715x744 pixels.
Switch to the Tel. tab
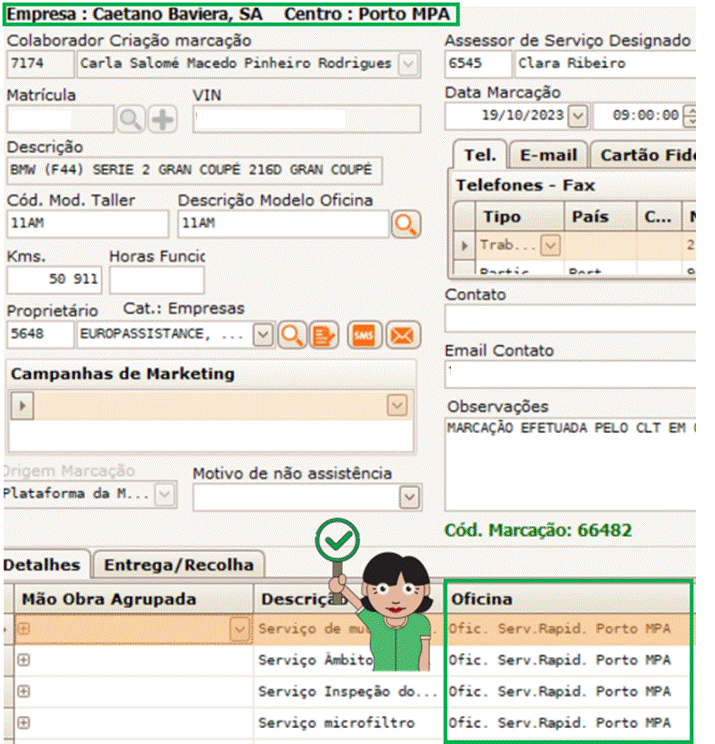[480, 155]
